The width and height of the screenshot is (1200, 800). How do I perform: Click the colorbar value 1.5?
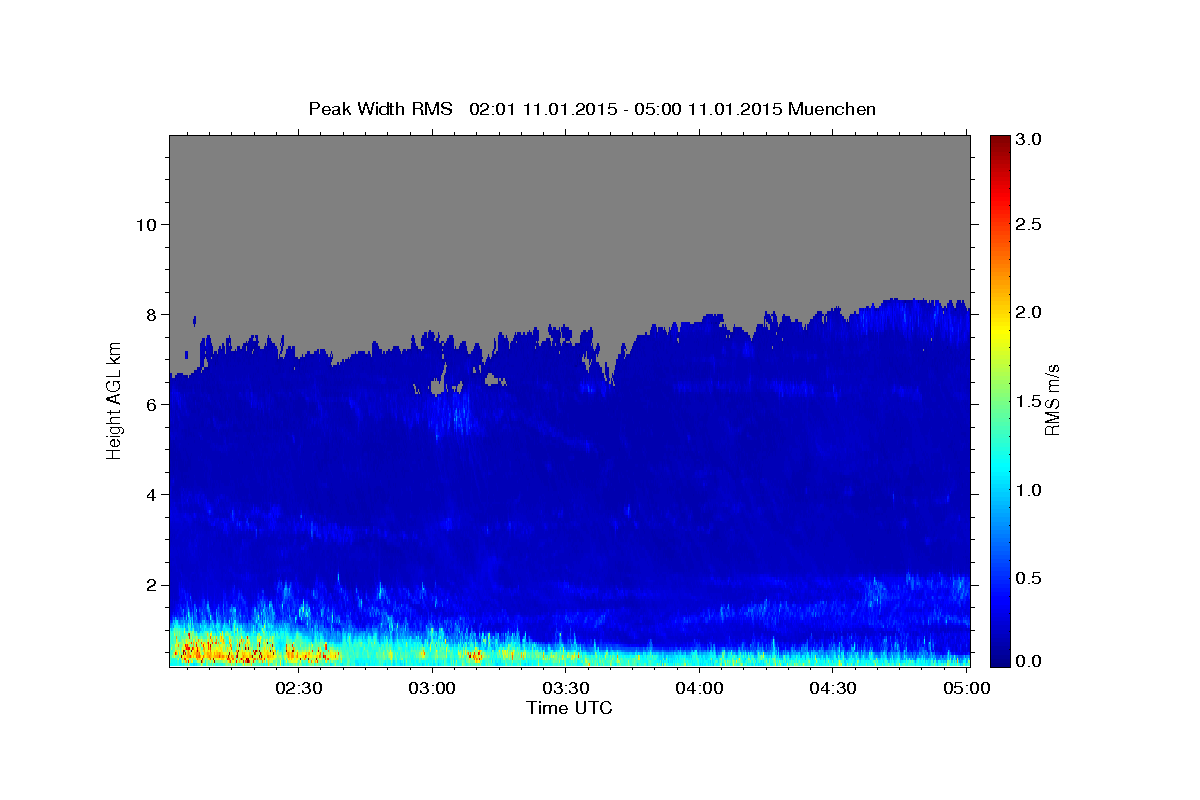(x=1029, y=401)
